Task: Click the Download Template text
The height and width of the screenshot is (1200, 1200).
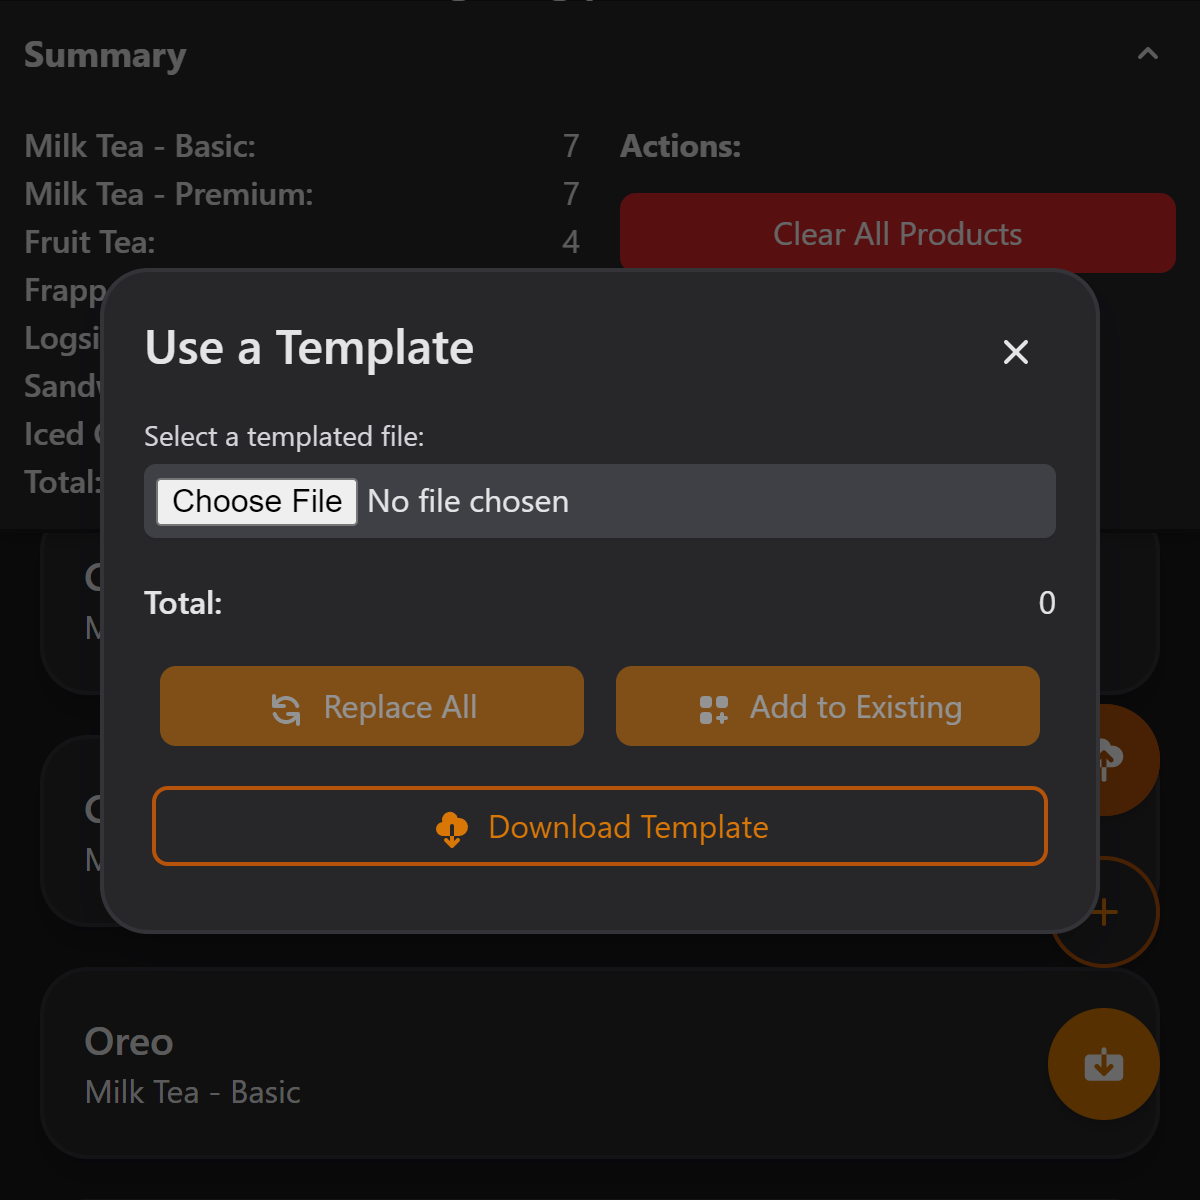Action: (x=628, y=827)
